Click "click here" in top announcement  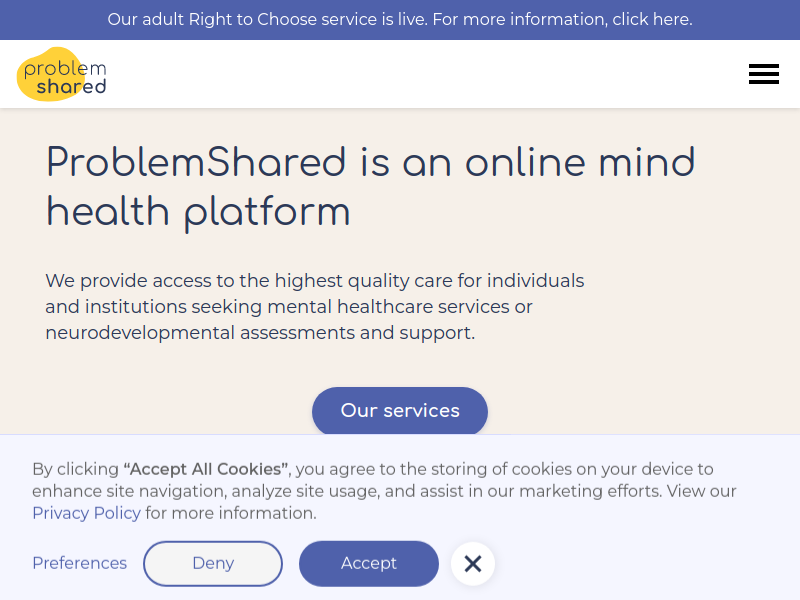(652, 19)
